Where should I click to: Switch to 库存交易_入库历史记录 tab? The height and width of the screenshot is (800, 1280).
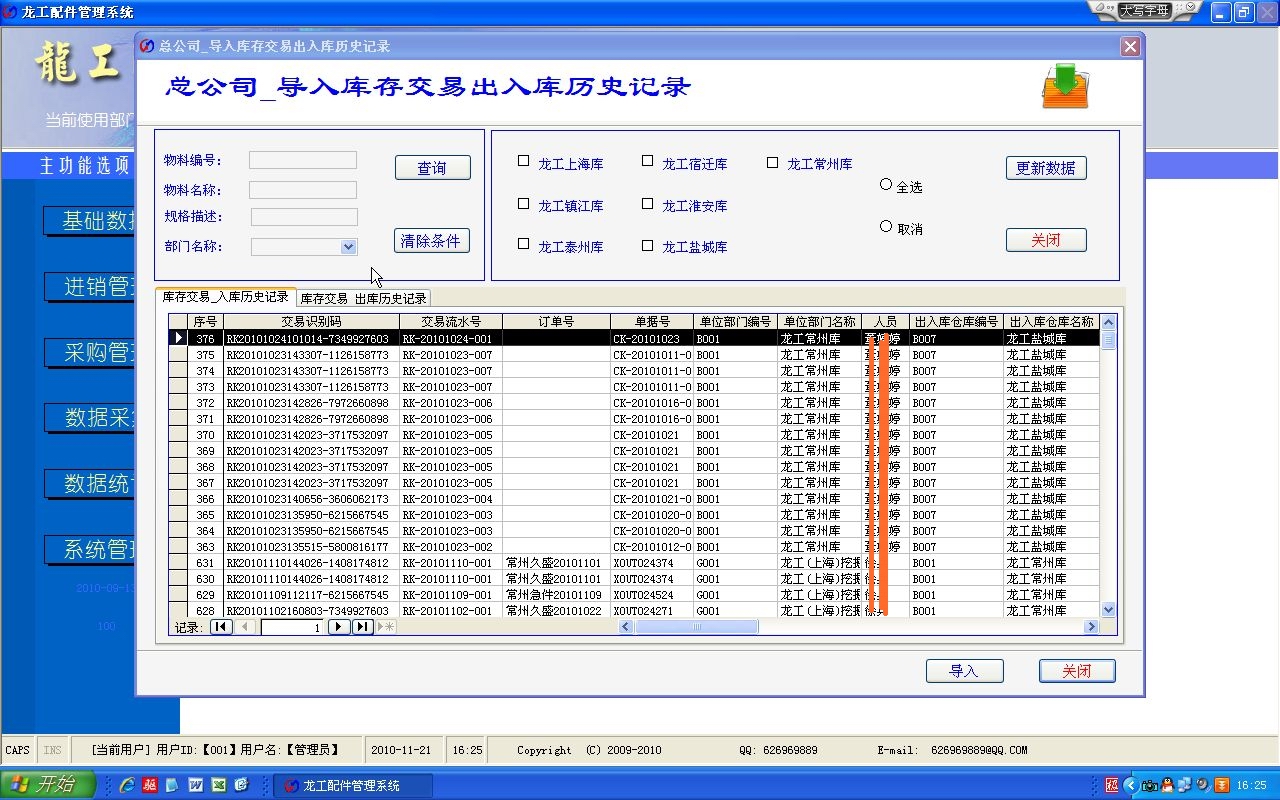click(x=226, y=297)
